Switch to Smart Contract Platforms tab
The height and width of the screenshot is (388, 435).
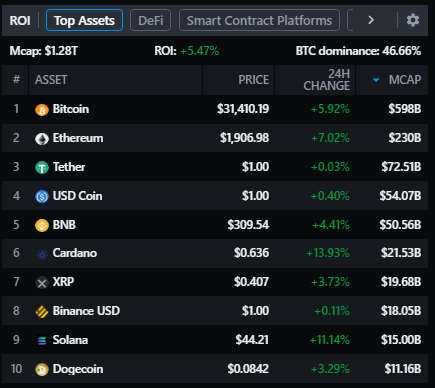coord(259,20)
